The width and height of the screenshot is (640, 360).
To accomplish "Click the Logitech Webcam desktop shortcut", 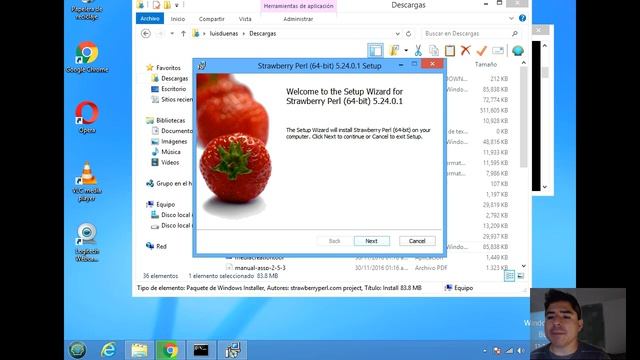I will coord(87,242).
